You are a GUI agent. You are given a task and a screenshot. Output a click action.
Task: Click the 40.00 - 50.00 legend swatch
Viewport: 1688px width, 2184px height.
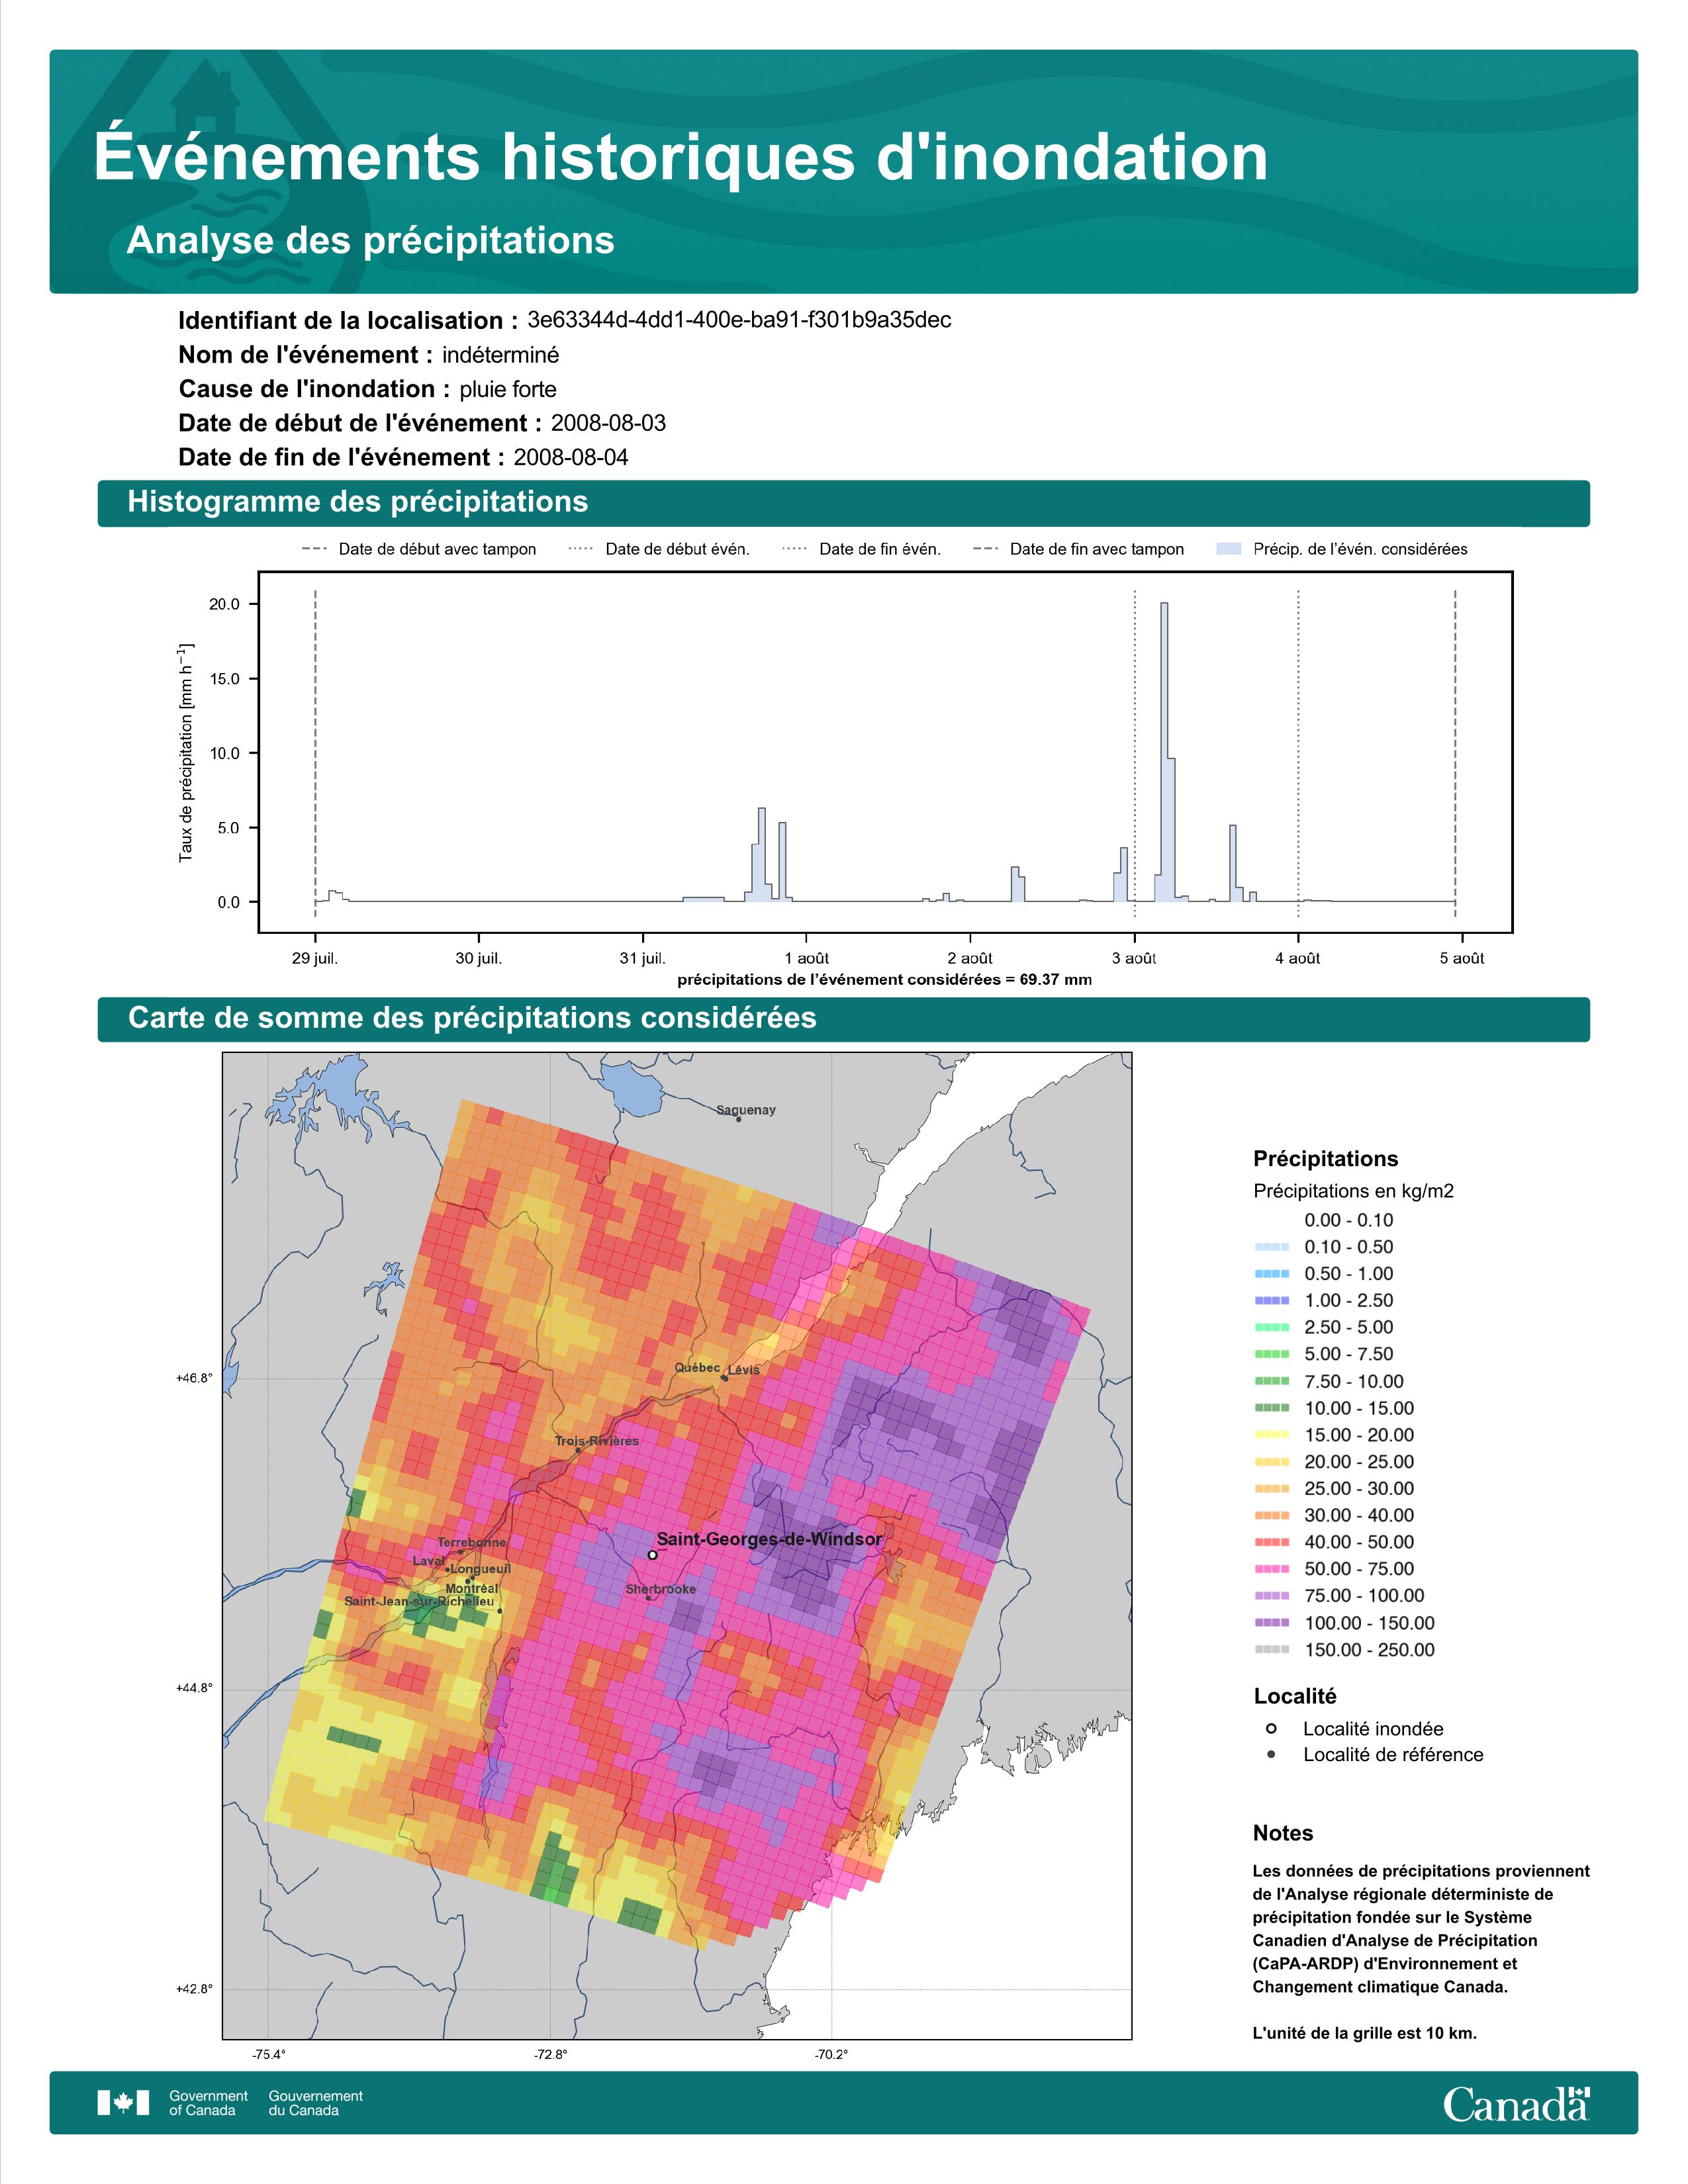click(x=1271, y=1543)
